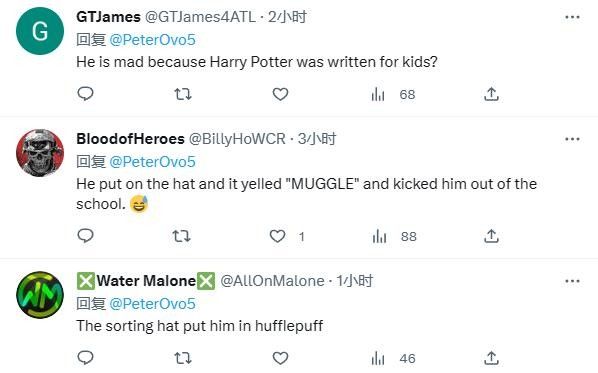
Task: Retweet GTJames's tweet about kids
Action: [x=183, y=94]
